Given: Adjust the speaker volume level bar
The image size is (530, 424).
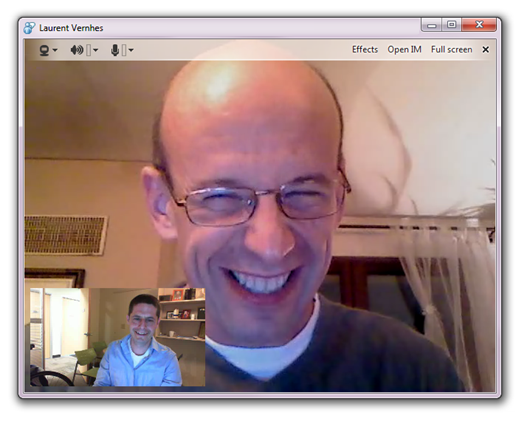Looking at the screenshot, I should click(89, 50).
